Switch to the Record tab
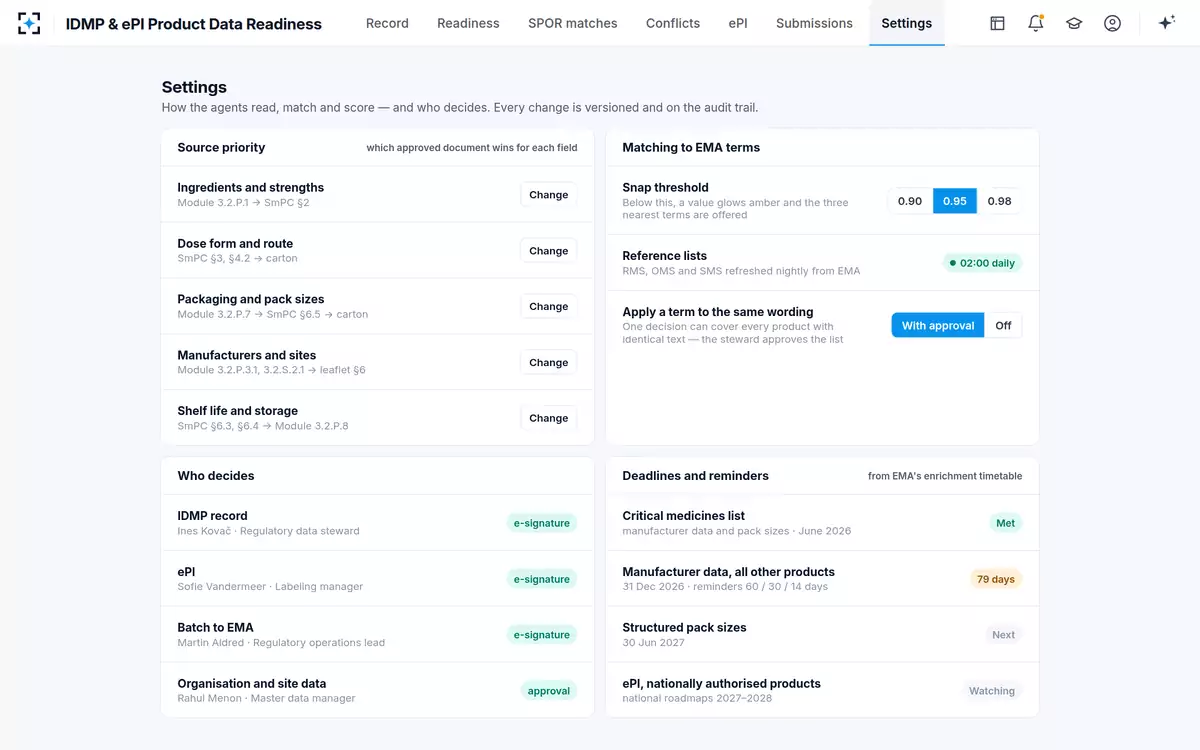 pos(387,23)
